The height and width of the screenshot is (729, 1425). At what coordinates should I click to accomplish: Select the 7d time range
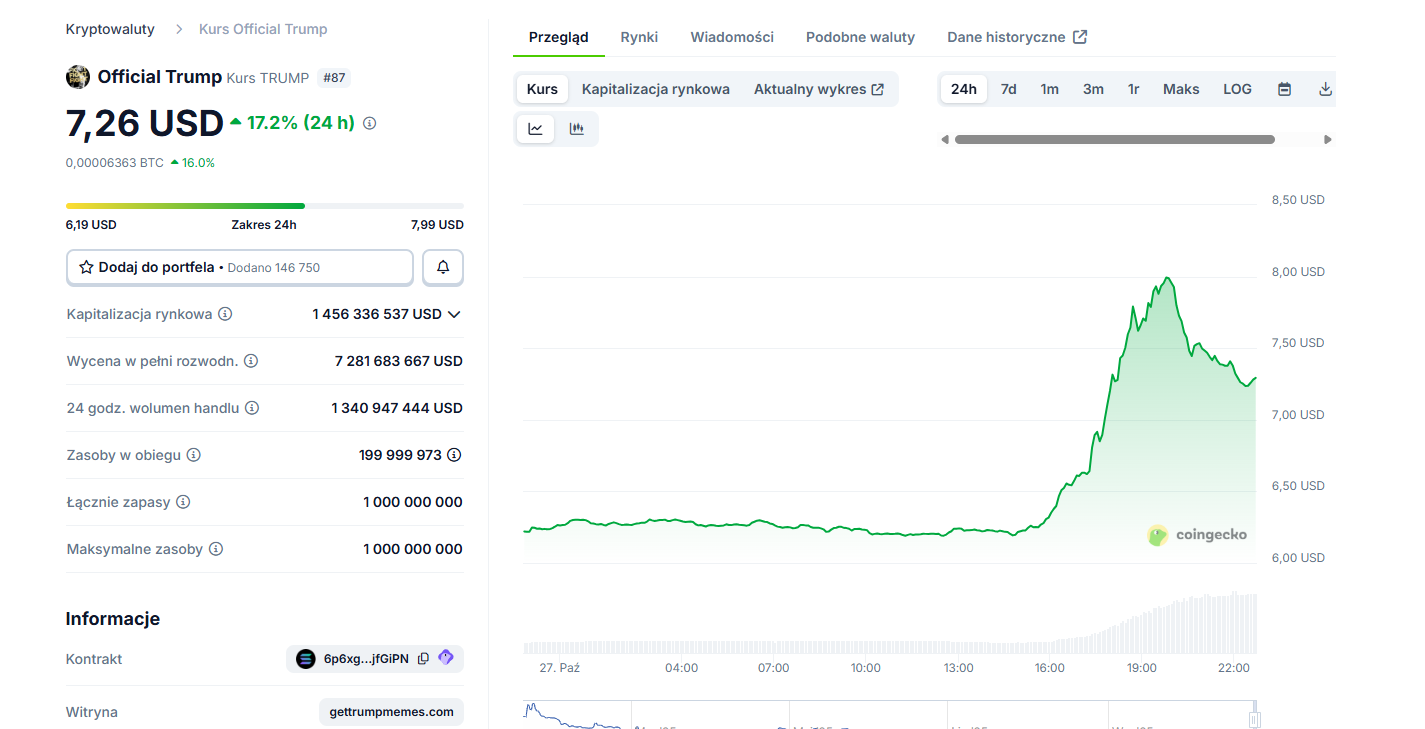pyautogui.click(x=1008, y=89)
